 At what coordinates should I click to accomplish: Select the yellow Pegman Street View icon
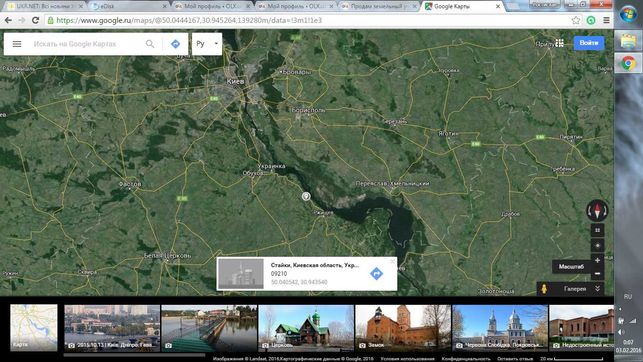coord(544,289)
